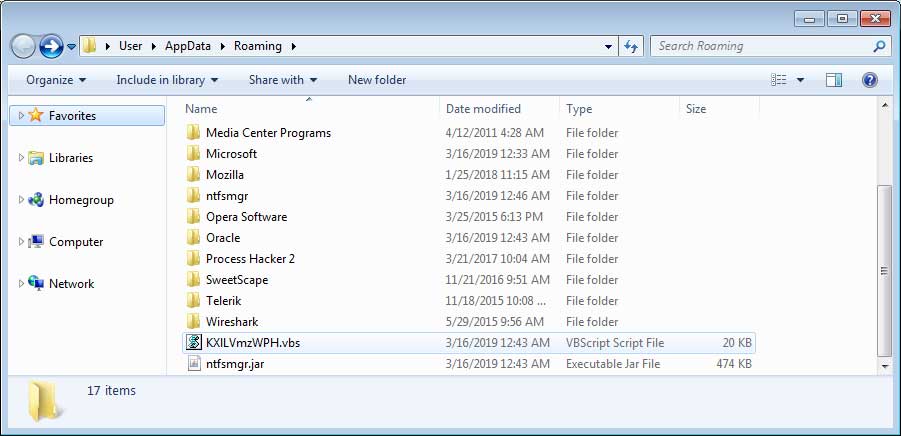Select the Media Center Programs folder icon
The height and width of the screenshot is (436, 901).
coord(193,133)
